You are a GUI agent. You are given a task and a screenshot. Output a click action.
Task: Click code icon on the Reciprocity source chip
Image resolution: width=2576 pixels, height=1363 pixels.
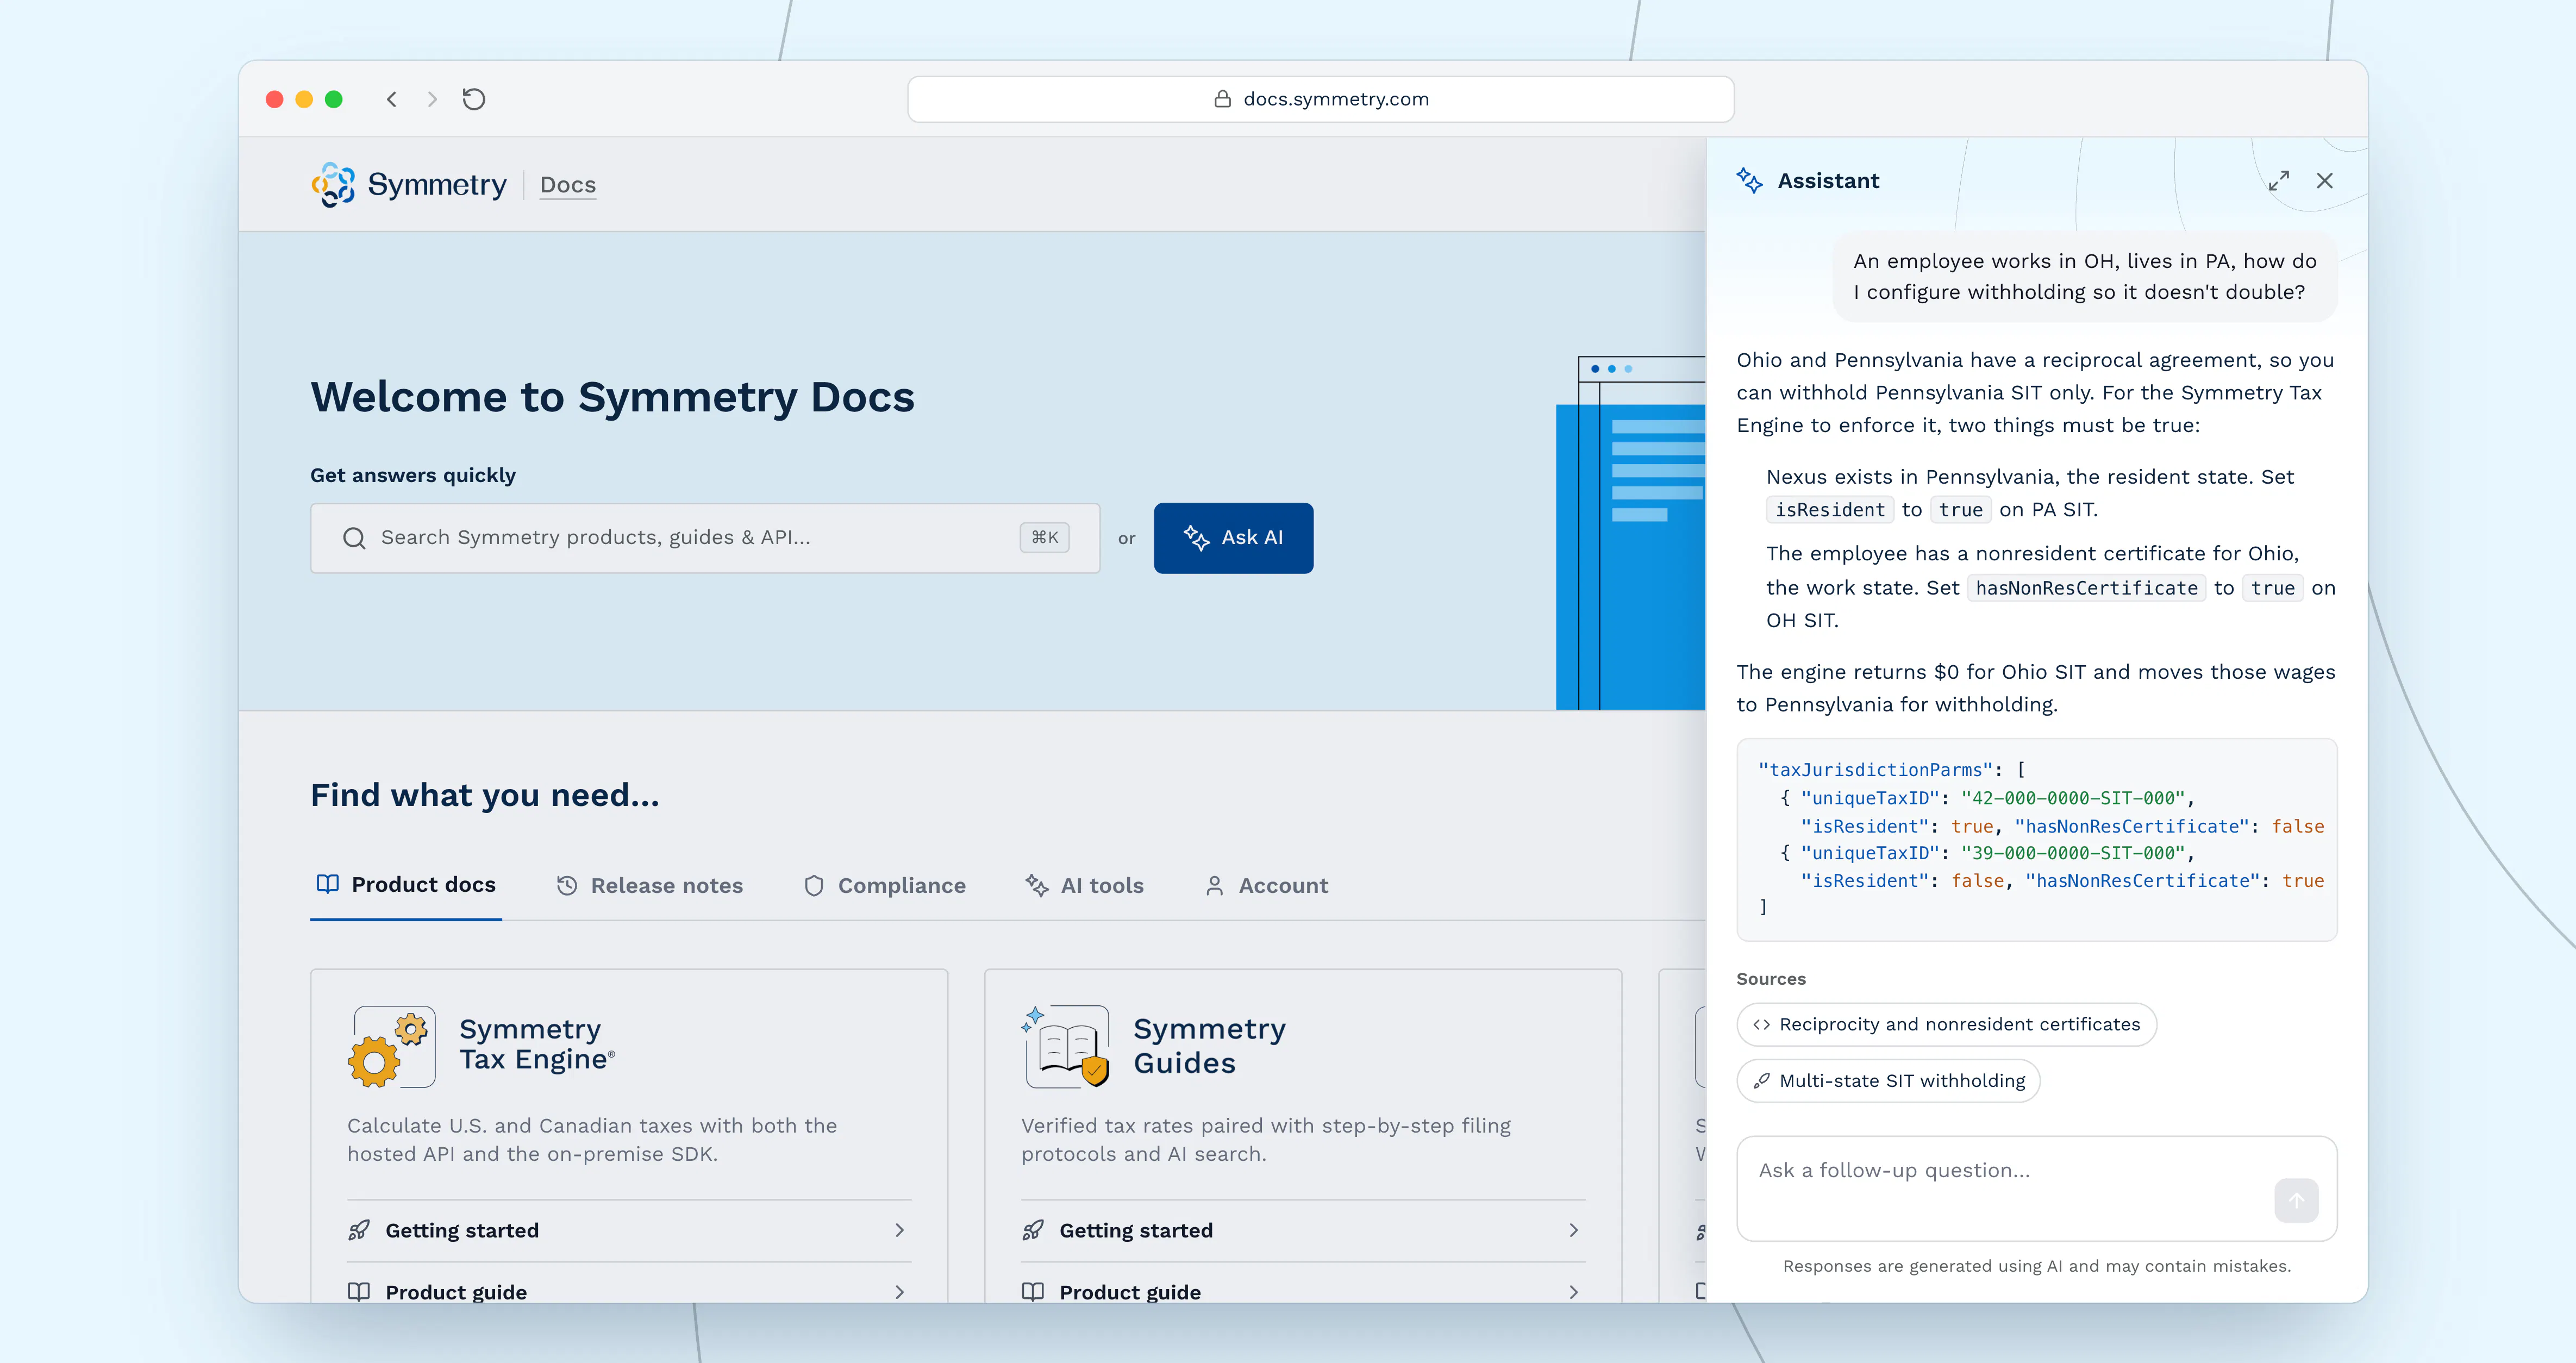pos(1762,1025)
